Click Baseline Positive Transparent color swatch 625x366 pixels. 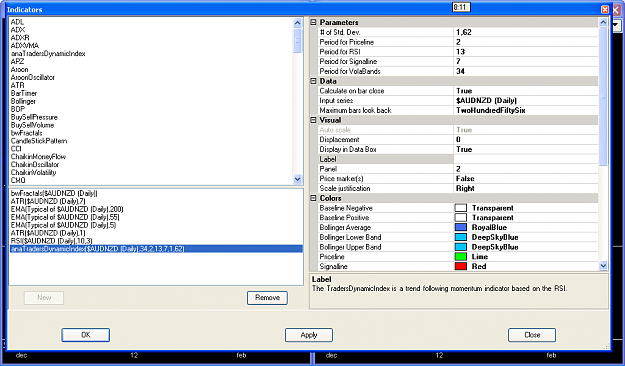tap(461, 218)
